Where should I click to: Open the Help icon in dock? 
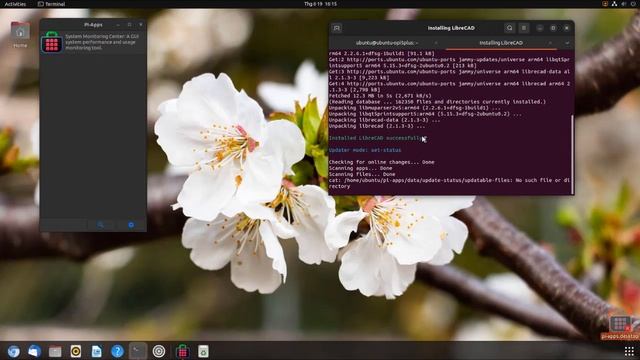[x=117, y=351]
